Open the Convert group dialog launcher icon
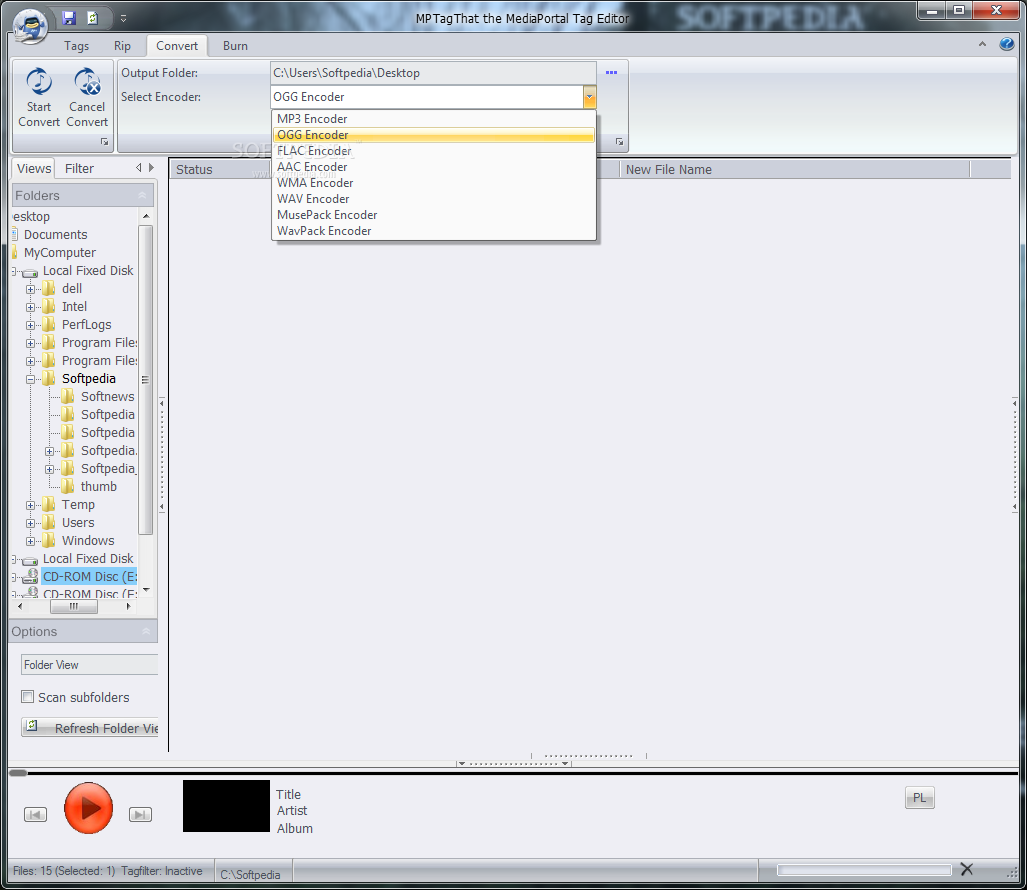Screen dimensions: 1027x890 tap(104, 141)
